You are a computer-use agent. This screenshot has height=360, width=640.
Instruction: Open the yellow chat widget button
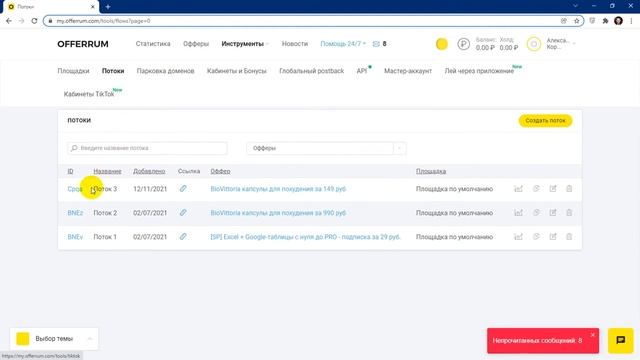point(620,340)
